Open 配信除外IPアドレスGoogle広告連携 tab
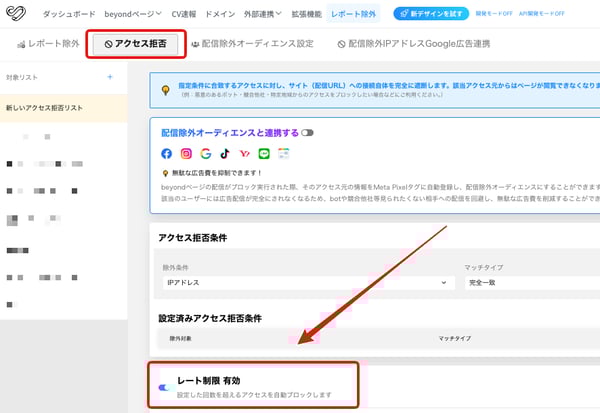This screenshot has height=413, width=600. [x=422, y=44]
